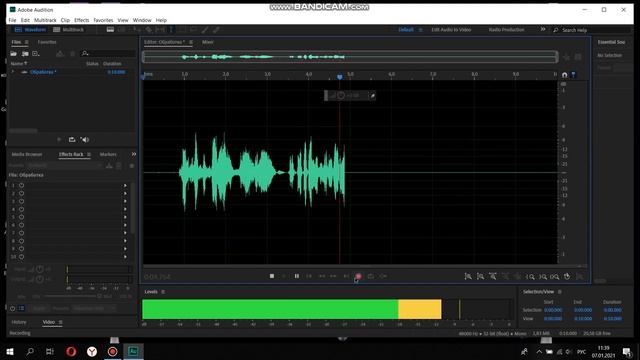The image size is (640, 360).
Task: Select Move tool in toolbar
Action: click(x=137, y=30)
